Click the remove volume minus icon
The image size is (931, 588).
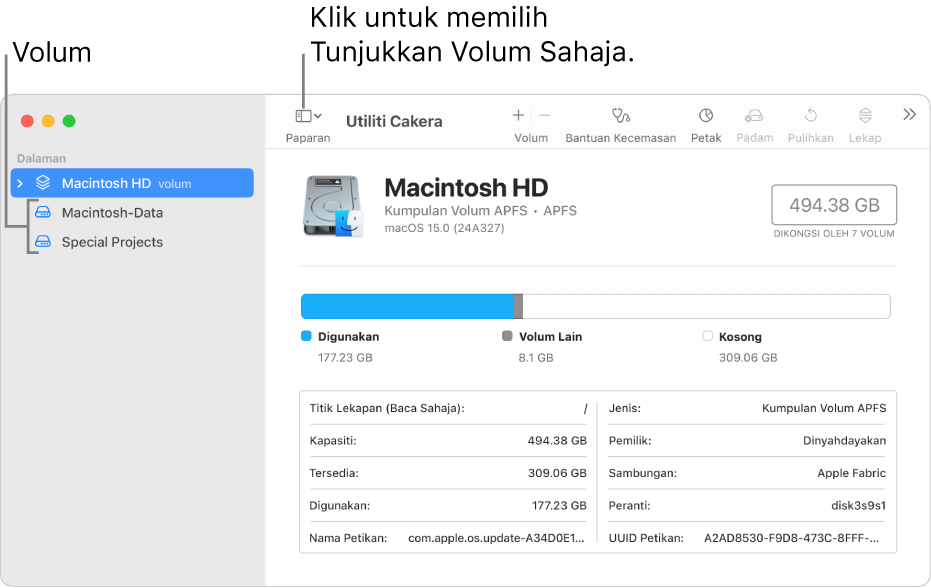(x=544, y=115)
